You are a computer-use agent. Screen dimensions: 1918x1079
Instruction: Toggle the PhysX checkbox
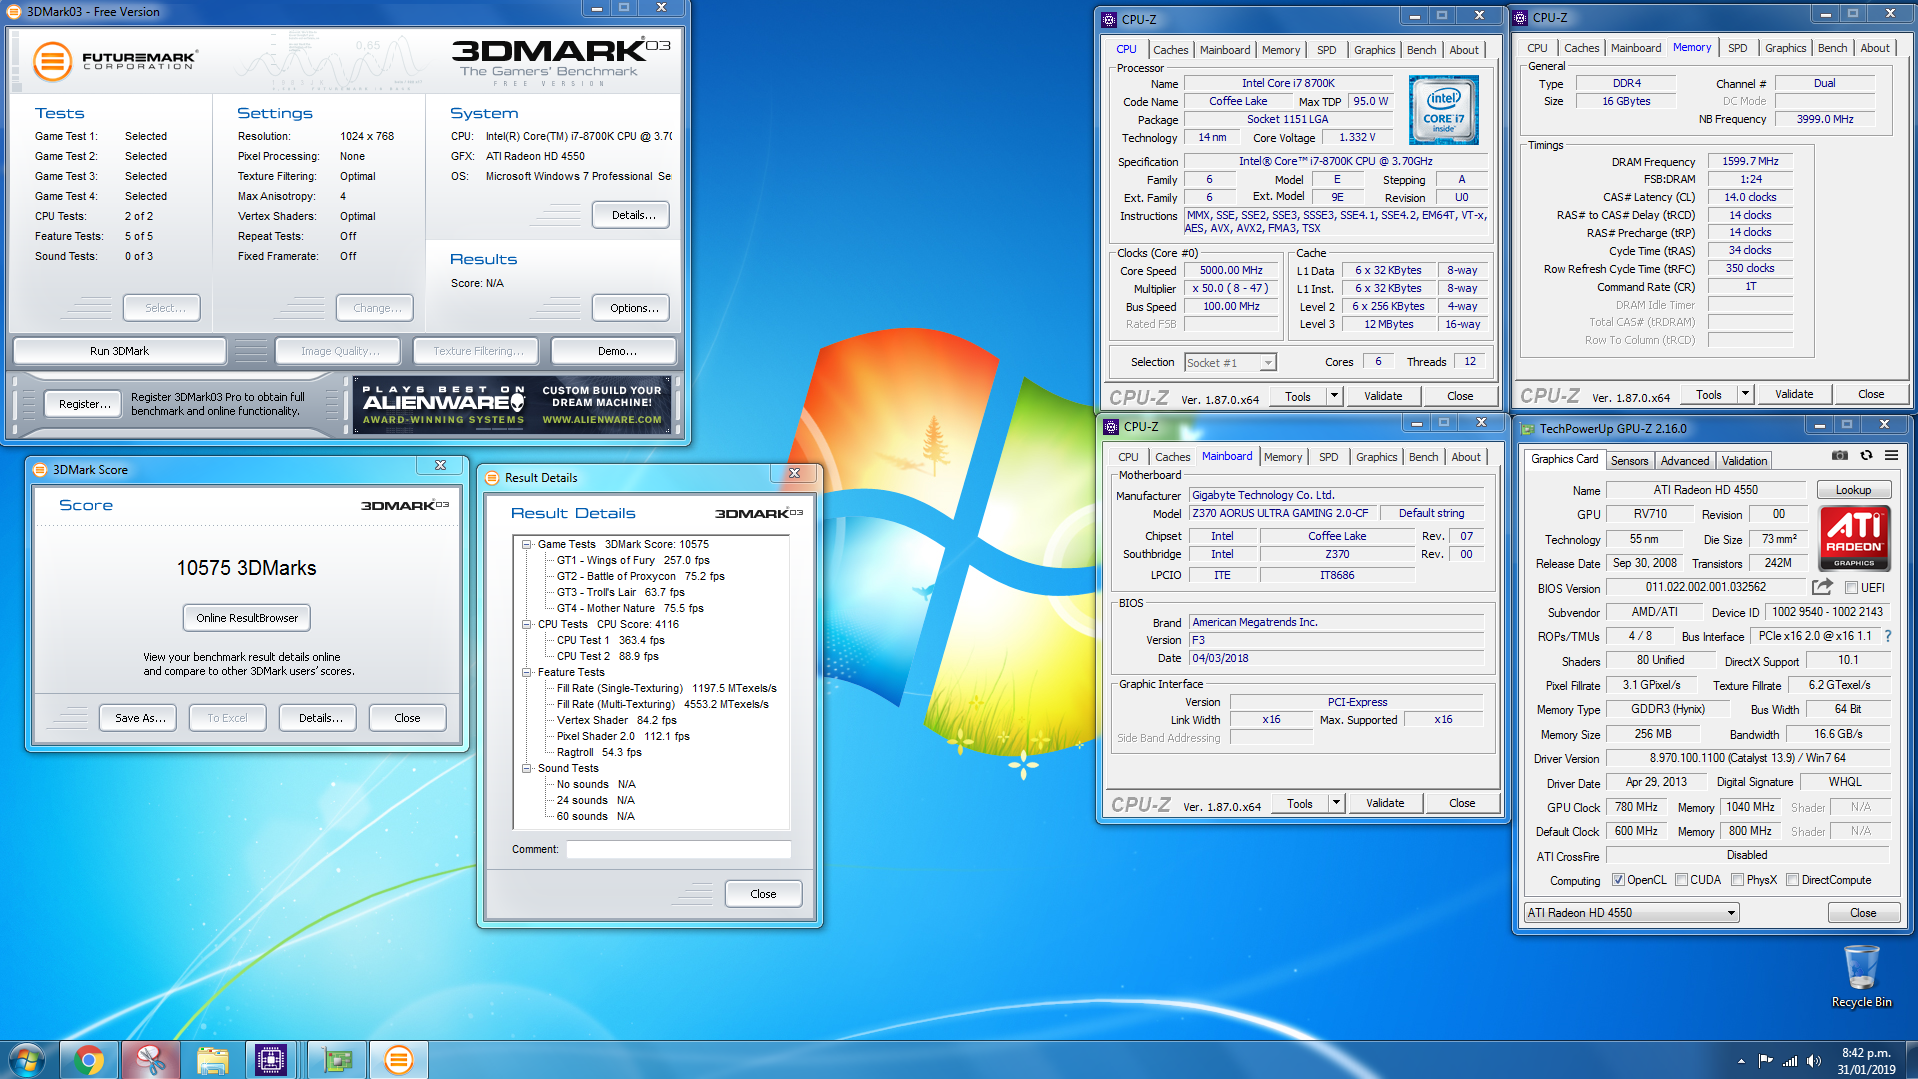tap(1738, 880)
